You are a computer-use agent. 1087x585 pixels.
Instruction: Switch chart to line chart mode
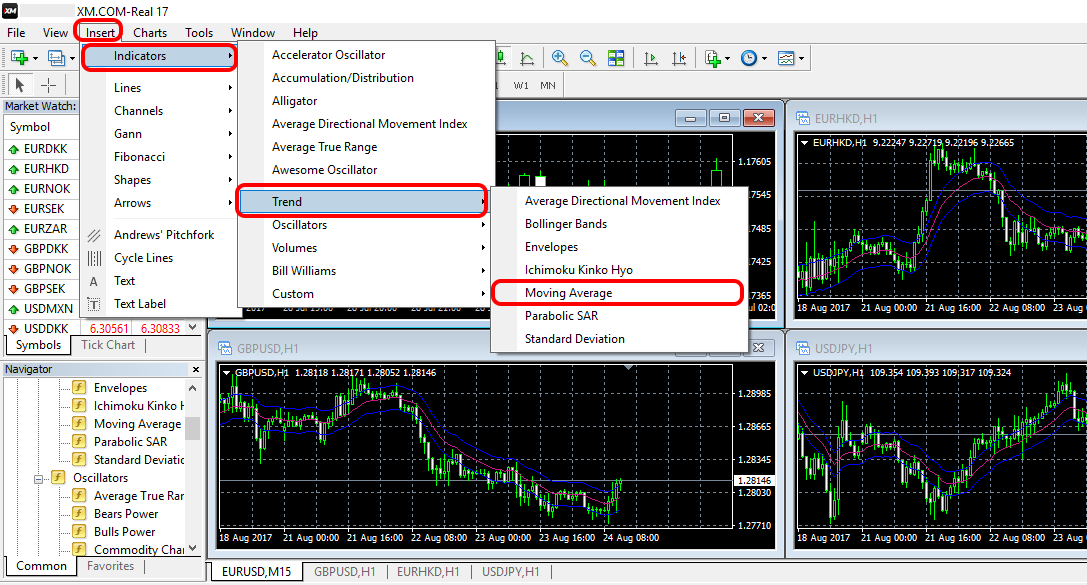coord(527,58)
